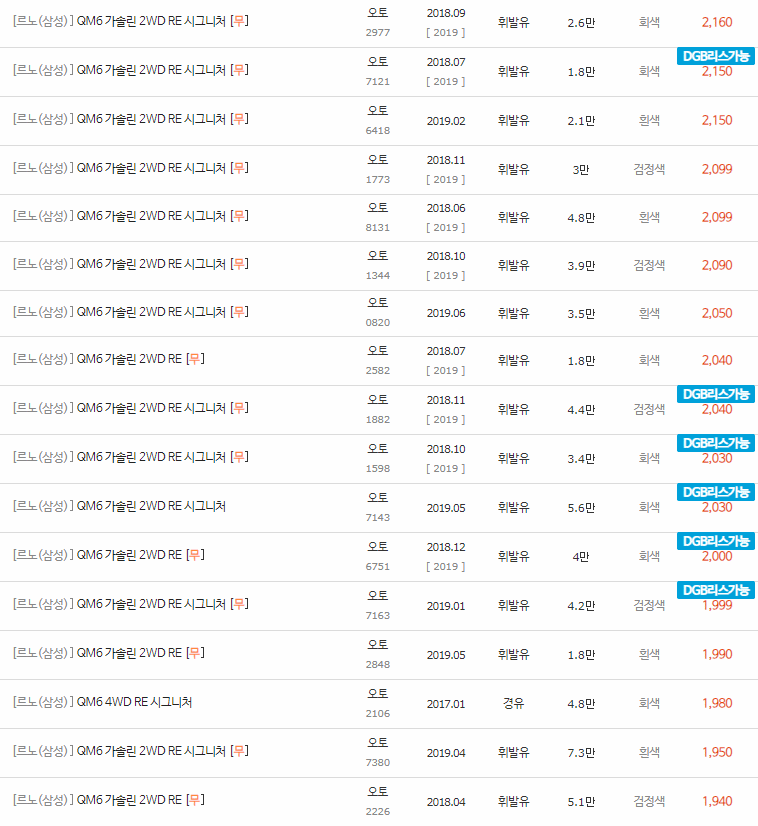
Task: Click the 휘발유 fuel label on first row
Action: [511, 21]
